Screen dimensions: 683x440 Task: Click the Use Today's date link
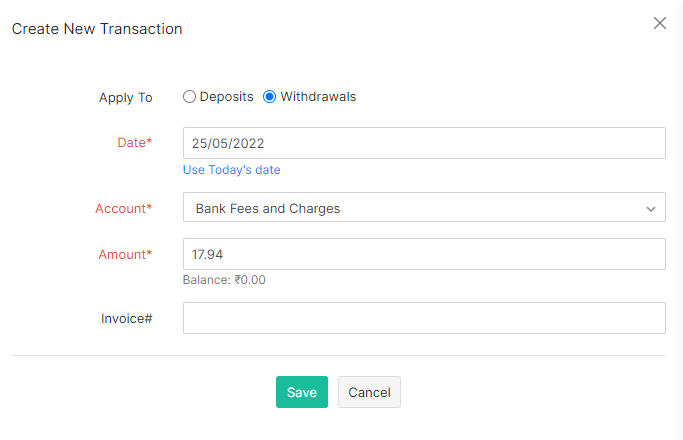pyautogui.click(x=231, y=170)
